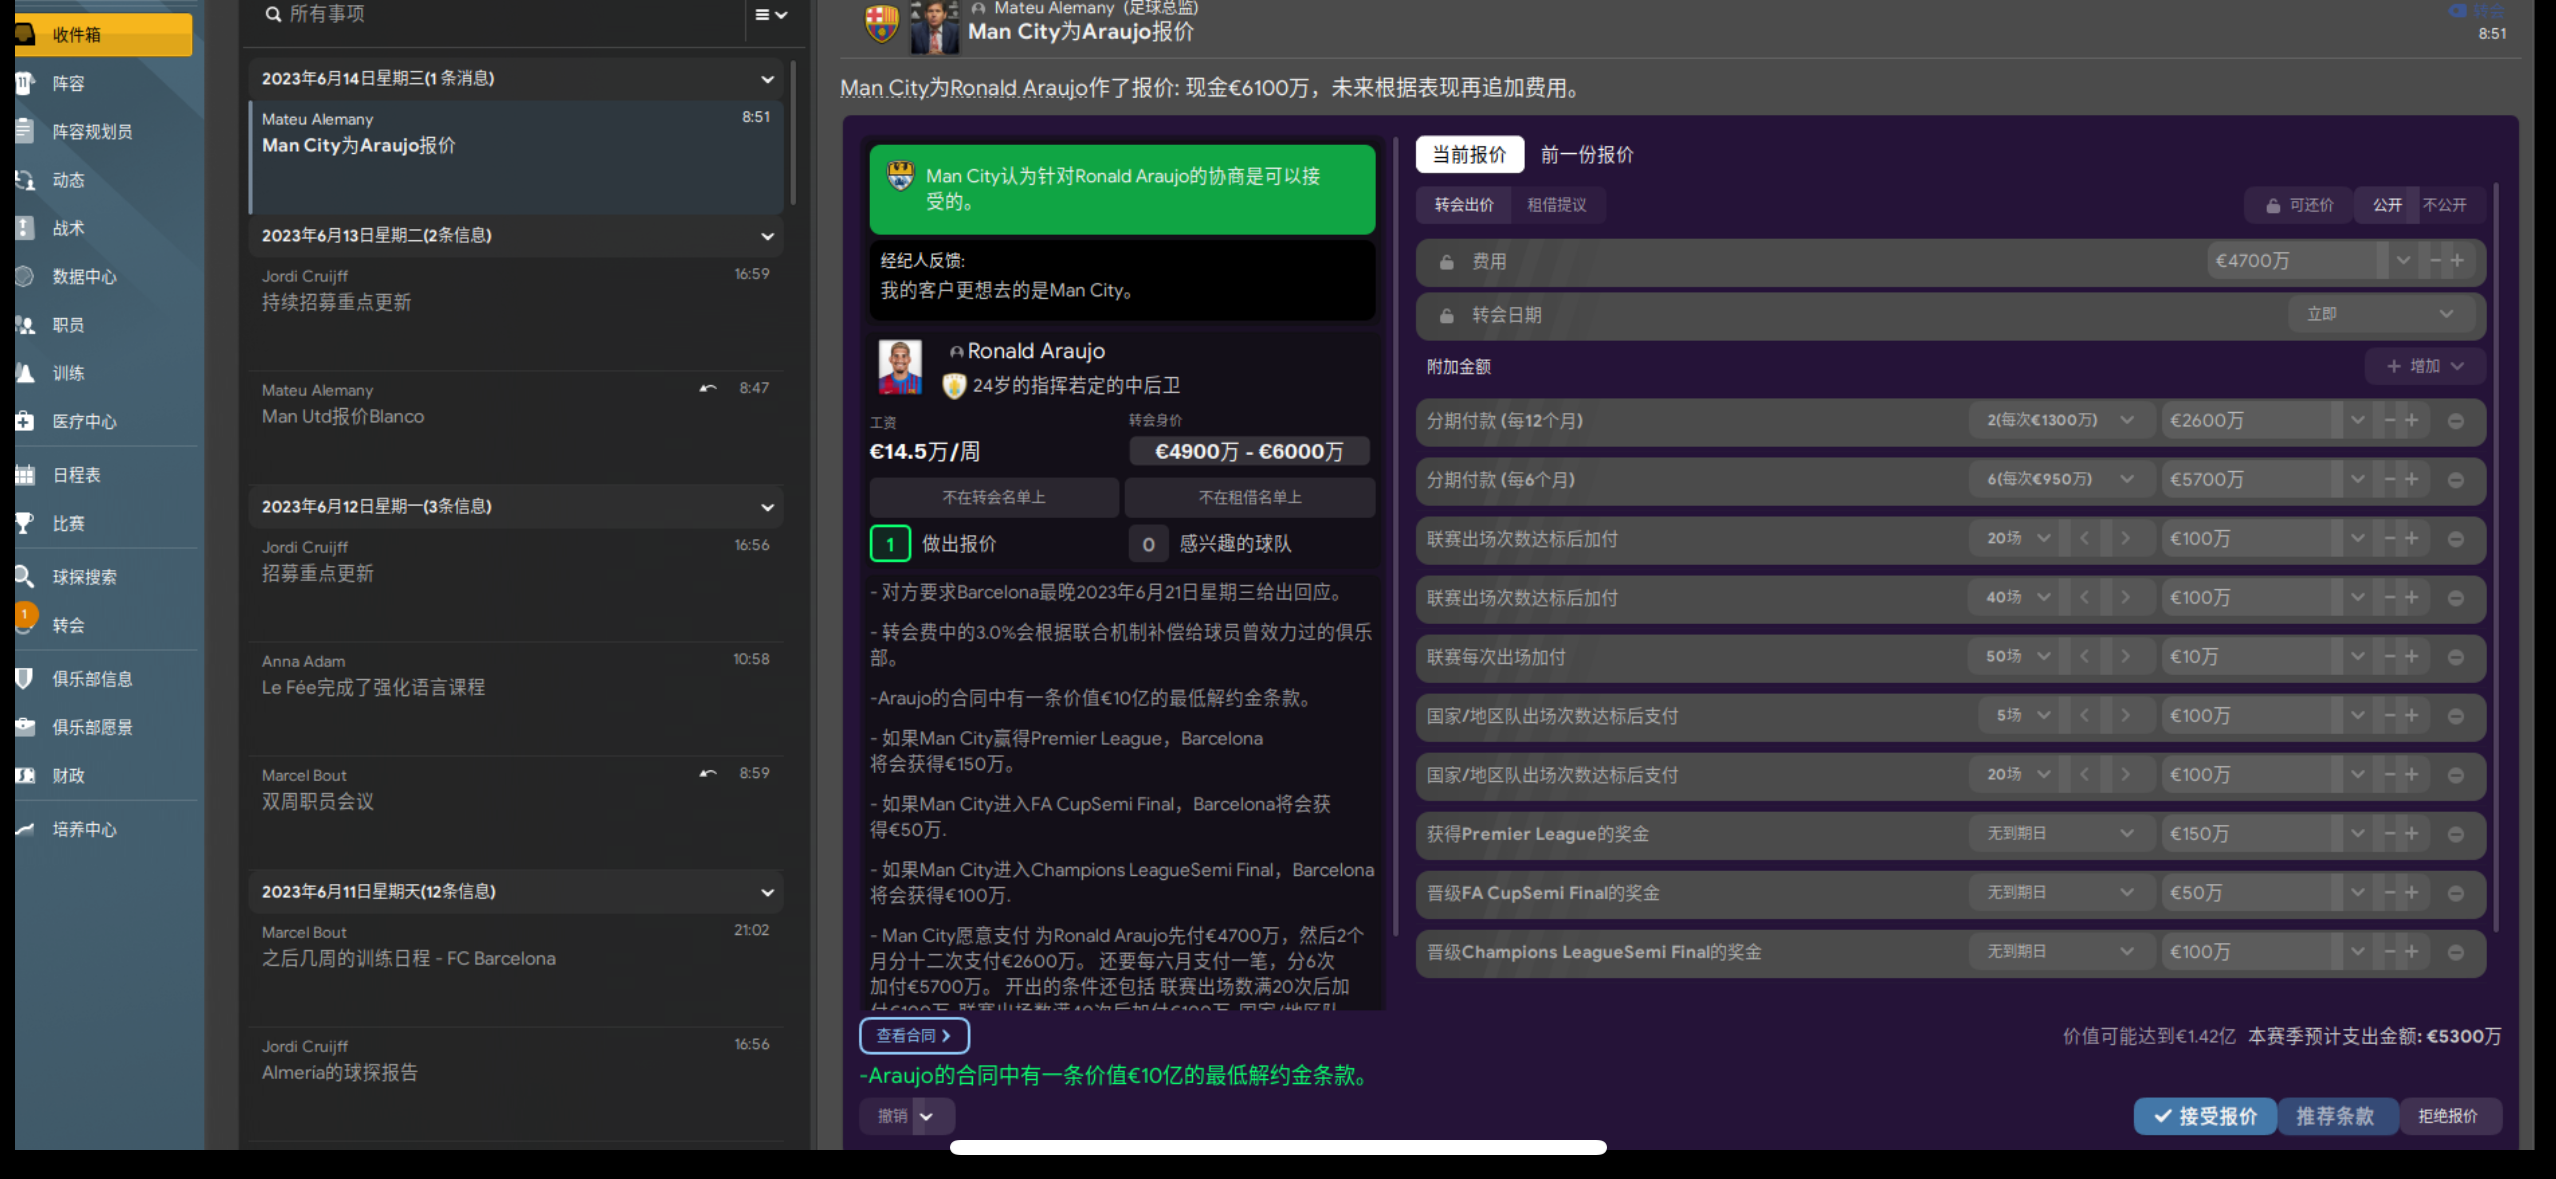Click the search magnifier beside 所有事项
2556x1179 pixels.
click(272, 14)
